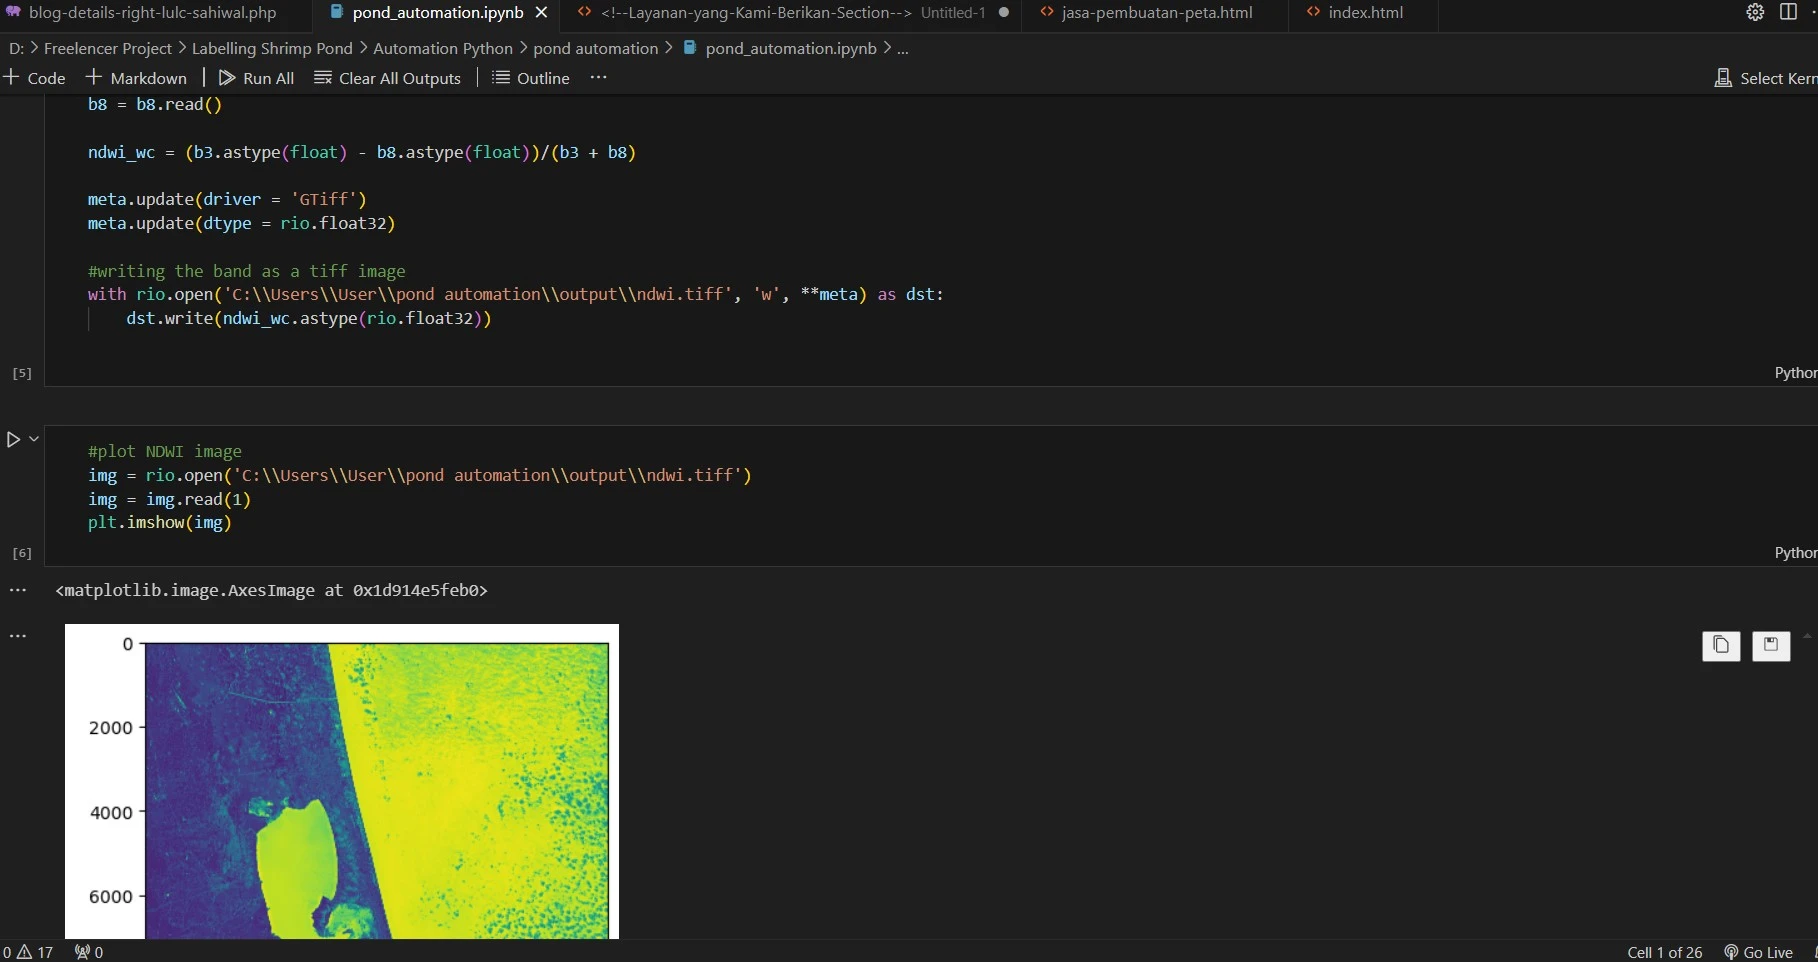
Task: Insert a new Markdown cell
Action: (137, 77)
